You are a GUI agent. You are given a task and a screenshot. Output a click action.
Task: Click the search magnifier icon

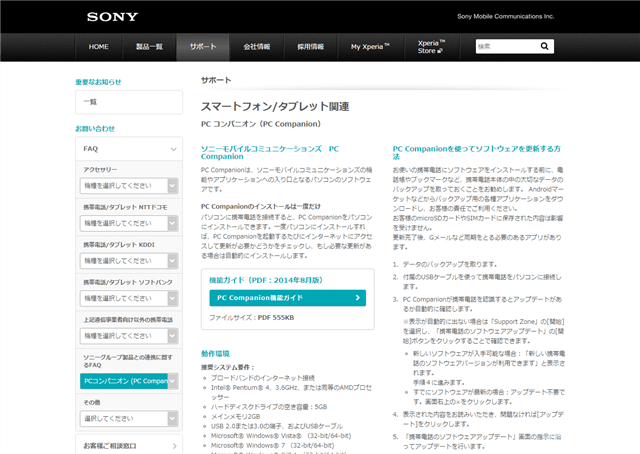pos(544,46)
